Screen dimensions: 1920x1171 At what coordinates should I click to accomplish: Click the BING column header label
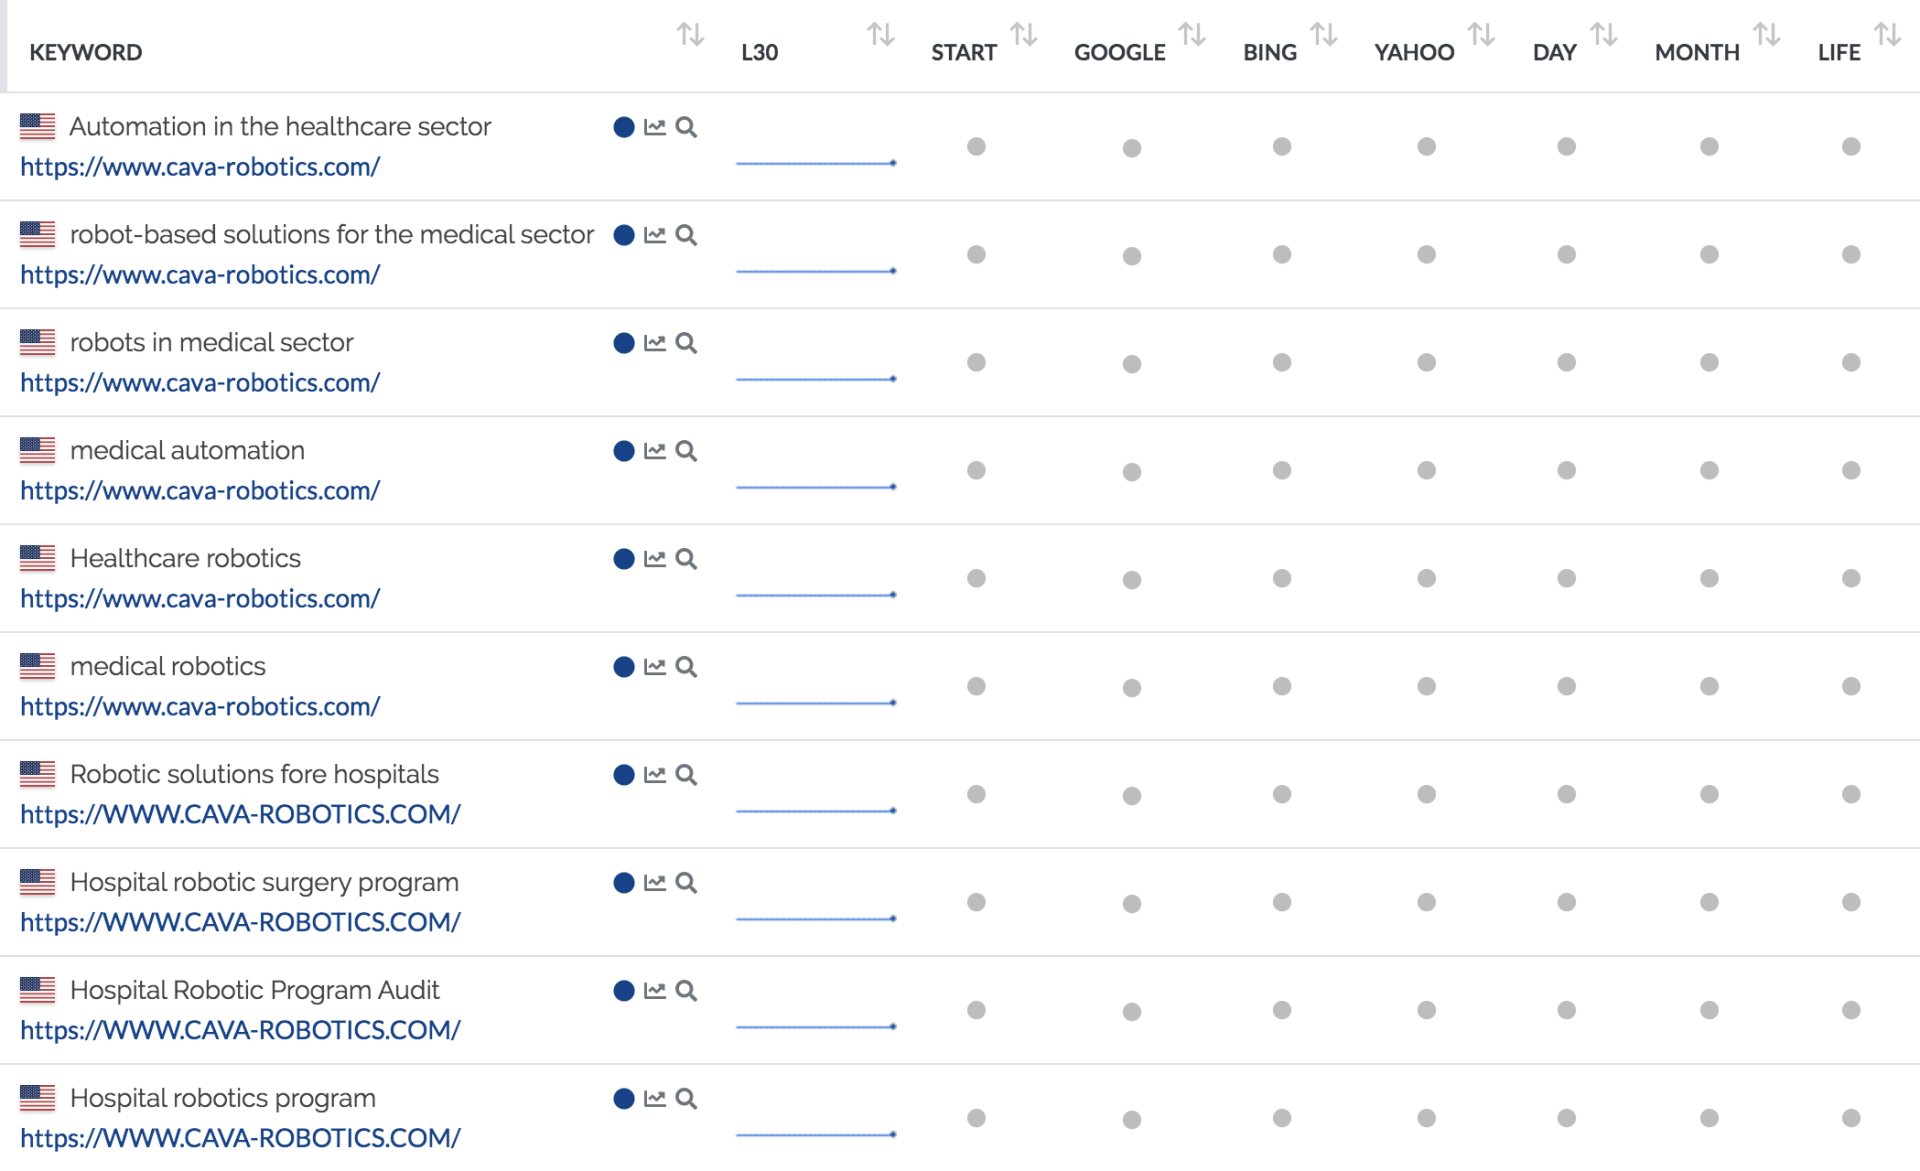[1270, 52]
